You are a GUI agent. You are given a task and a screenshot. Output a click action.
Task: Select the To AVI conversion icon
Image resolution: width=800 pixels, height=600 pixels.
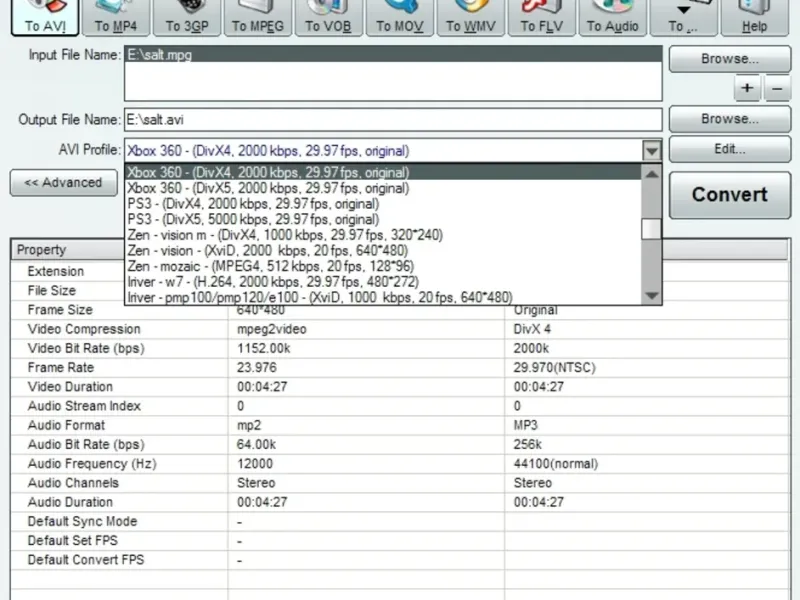point(45,17)
